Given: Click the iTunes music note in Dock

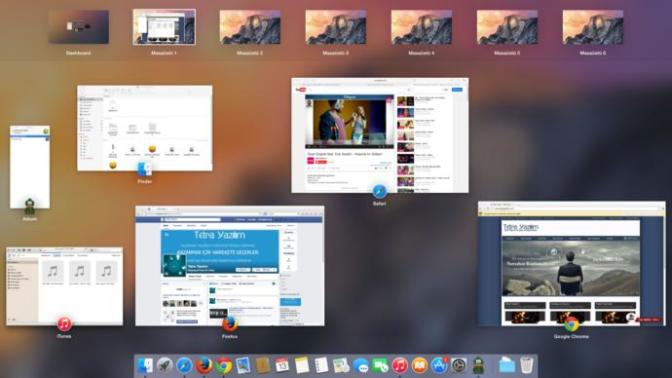Looking at the screenshot, I should (x=399, y=366).
